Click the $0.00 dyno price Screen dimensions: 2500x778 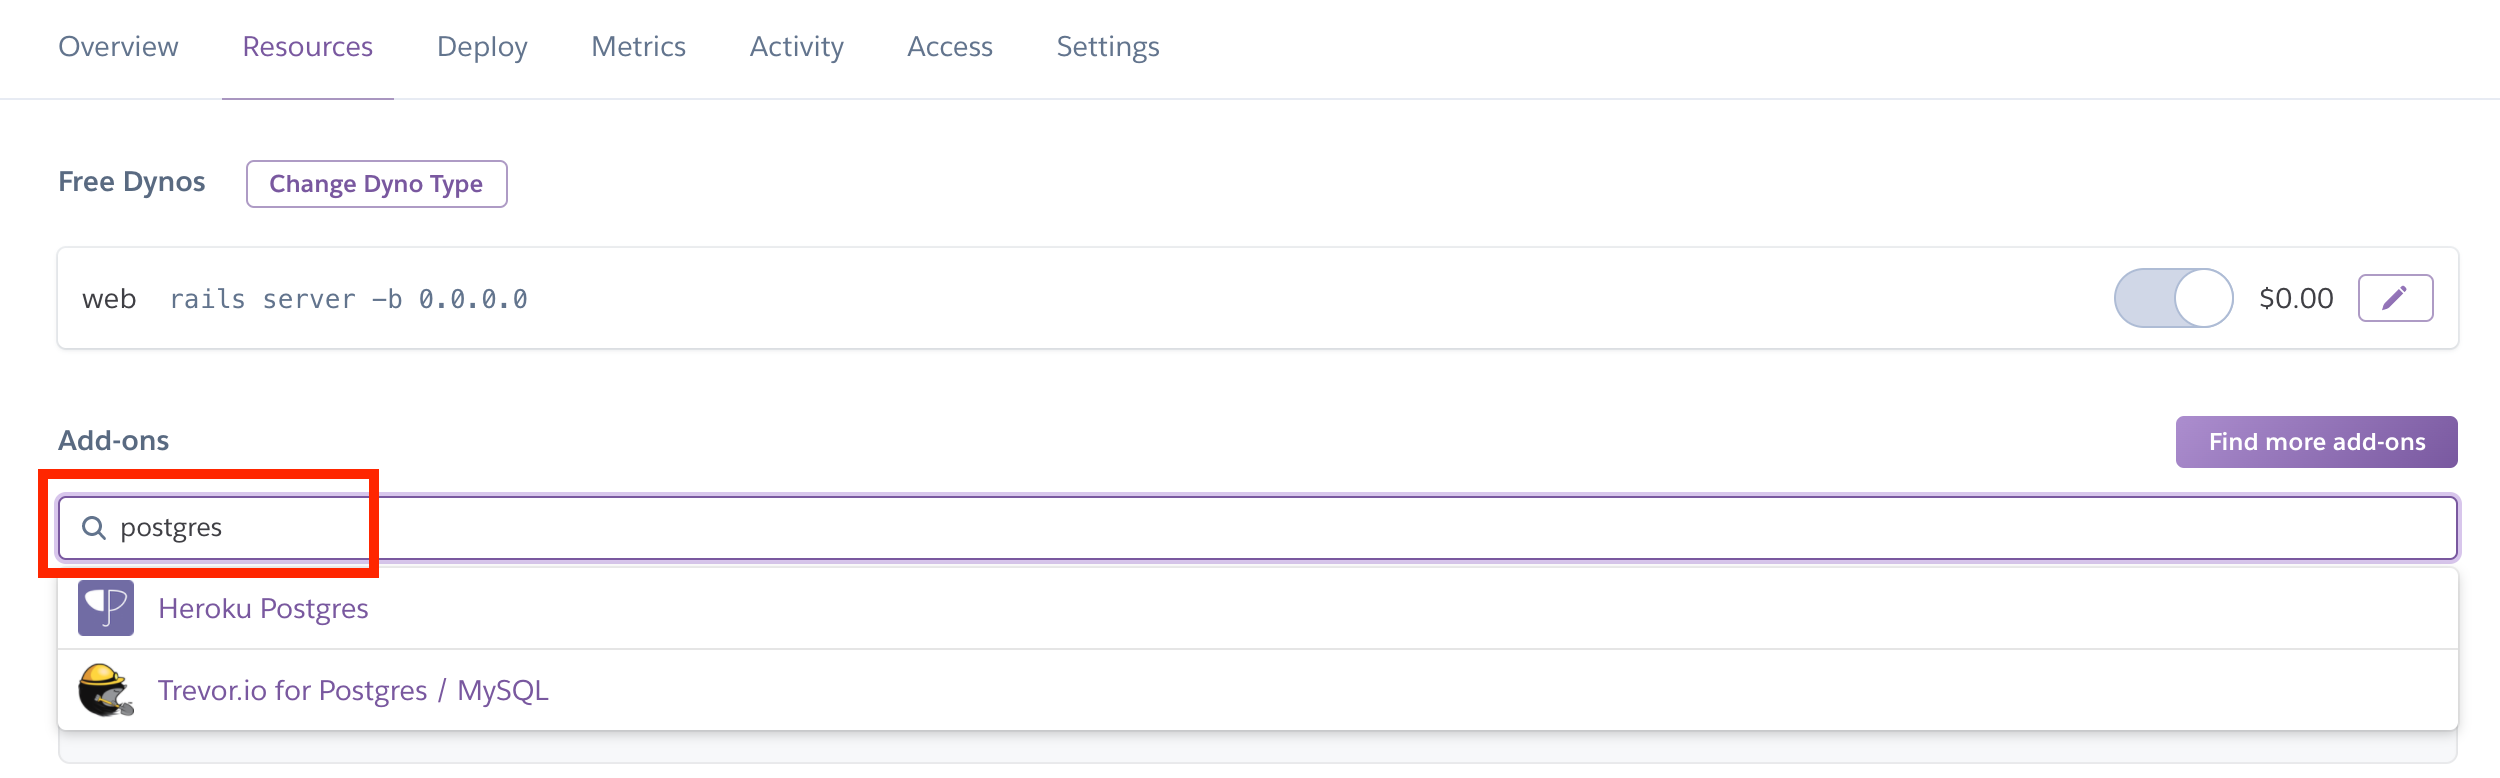tap(2296, 298)
